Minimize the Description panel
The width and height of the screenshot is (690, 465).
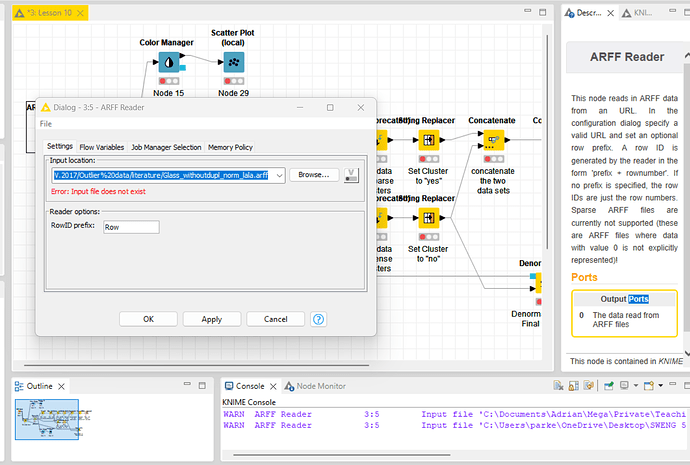(672, 11)
